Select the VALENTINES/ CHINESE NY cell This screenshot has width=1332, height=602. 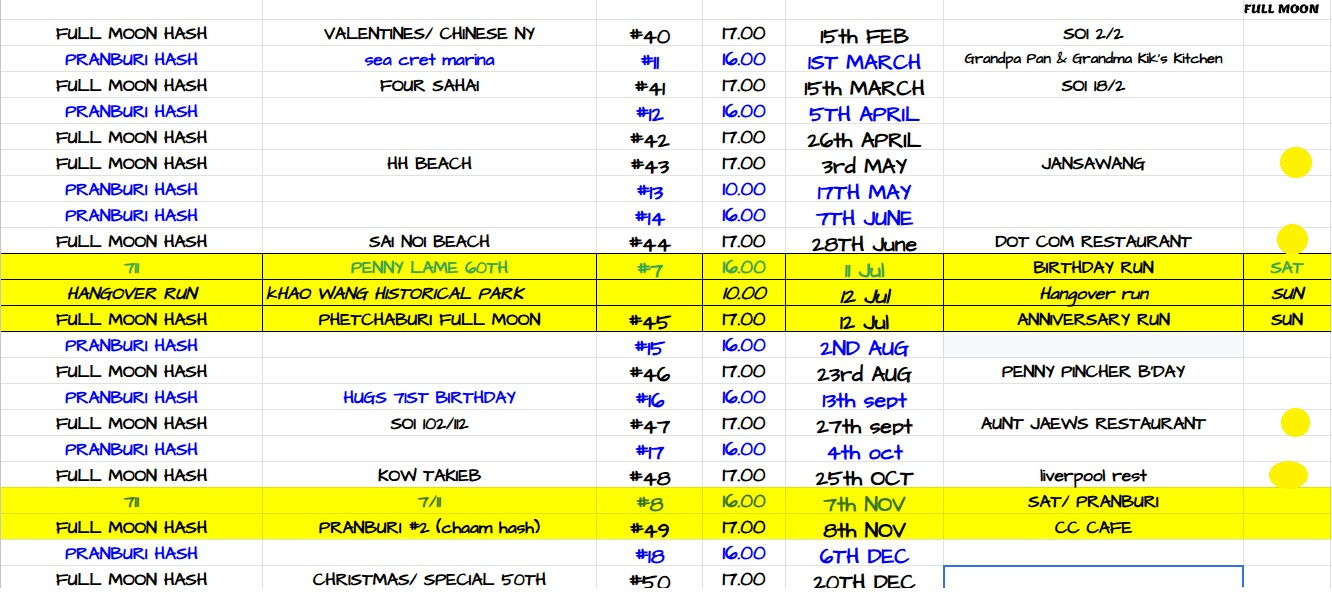(429, 34)
